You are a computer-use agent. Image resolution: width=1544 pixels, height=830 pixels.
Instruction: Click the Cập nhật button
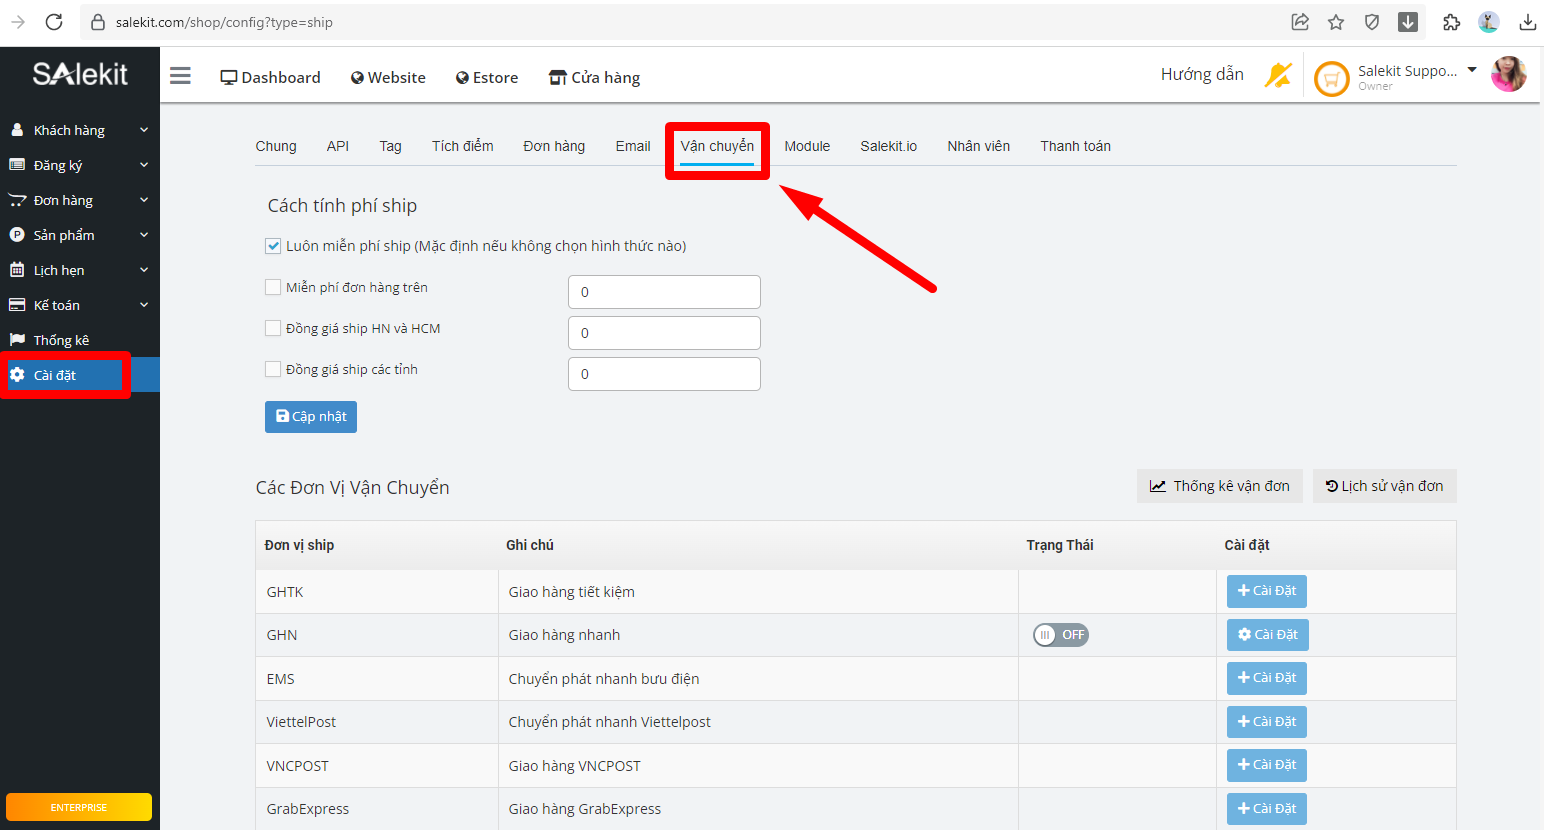(311, 416)
